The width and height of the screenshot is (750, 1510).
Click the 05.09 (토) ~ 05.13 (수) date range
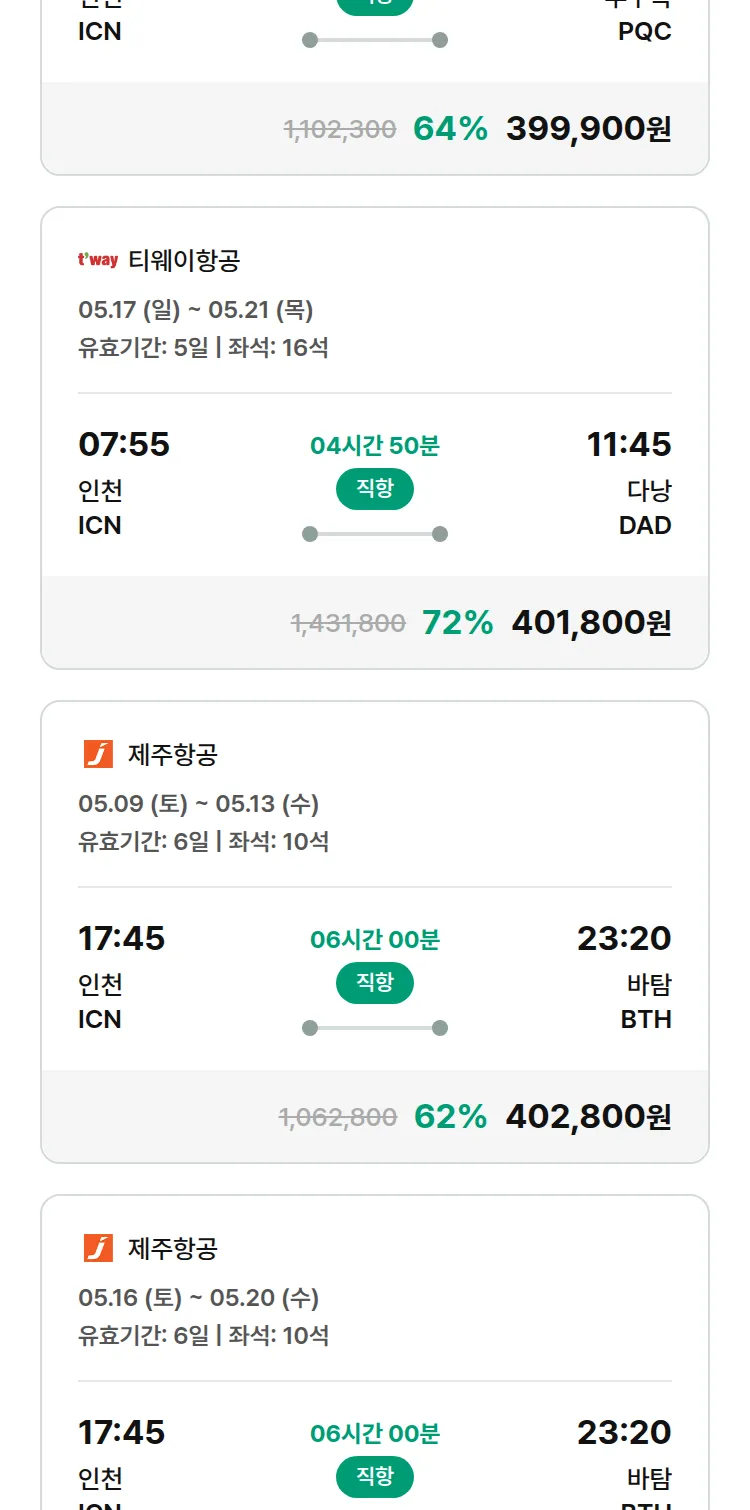[198, 804]
